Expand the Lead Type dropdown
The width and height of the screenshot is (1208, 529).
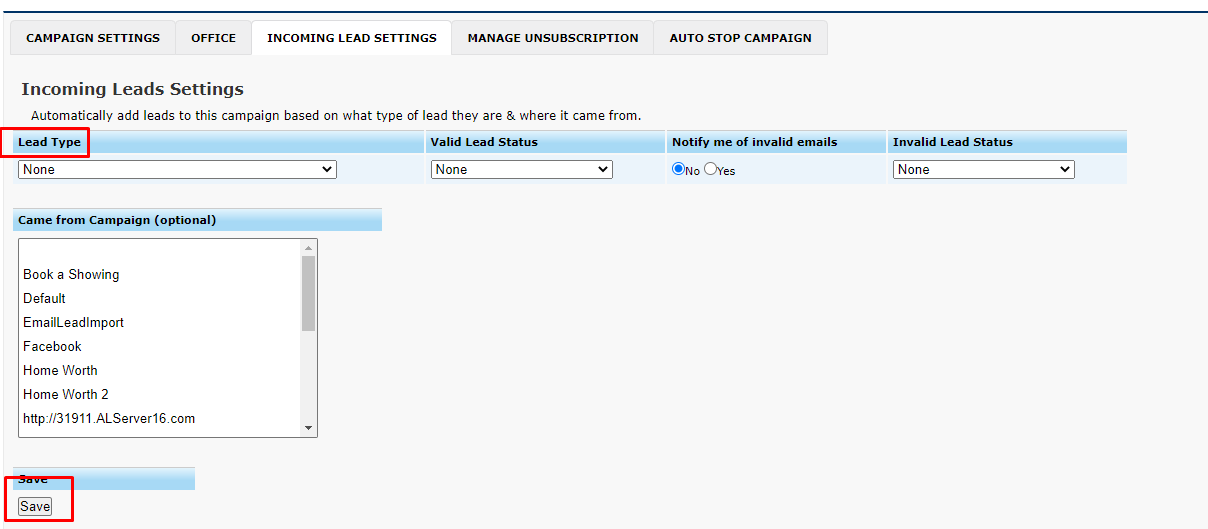click(x=177, y=170)
